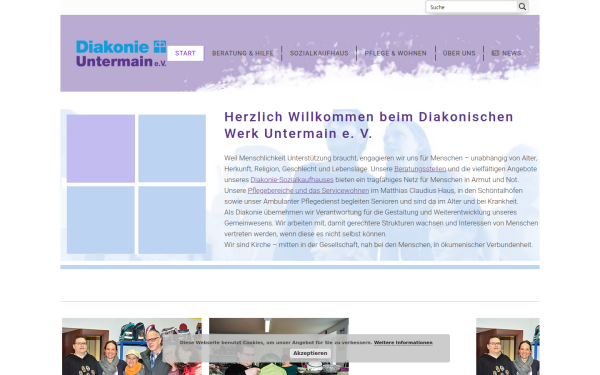This screenshot has width=600, height=375.
Task: Click the Diakonie Untermain e.V. logo
Action: pyautogui.click(x=121, y=53)
